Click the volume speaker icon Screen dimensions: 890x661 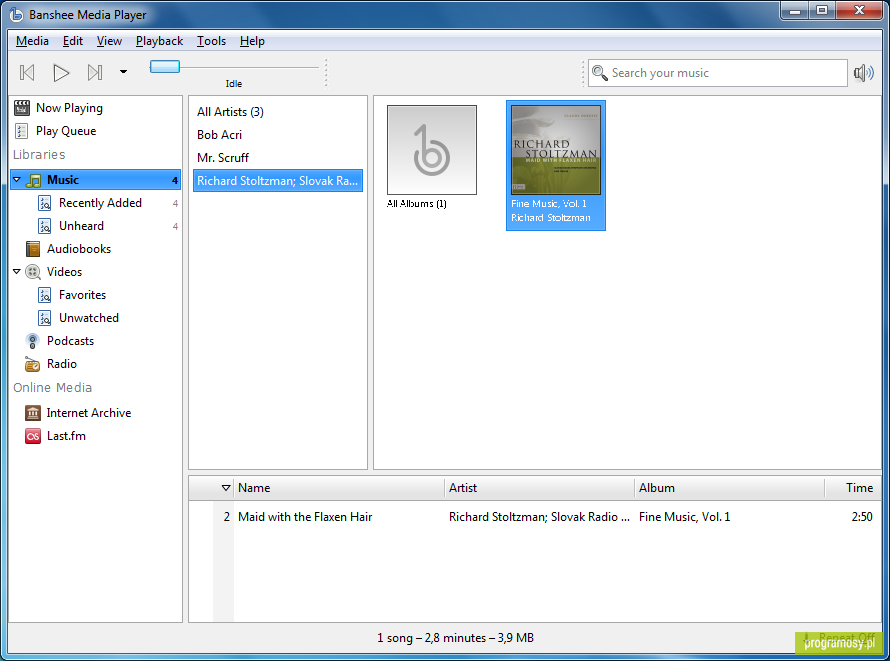(x=863, y=73)
